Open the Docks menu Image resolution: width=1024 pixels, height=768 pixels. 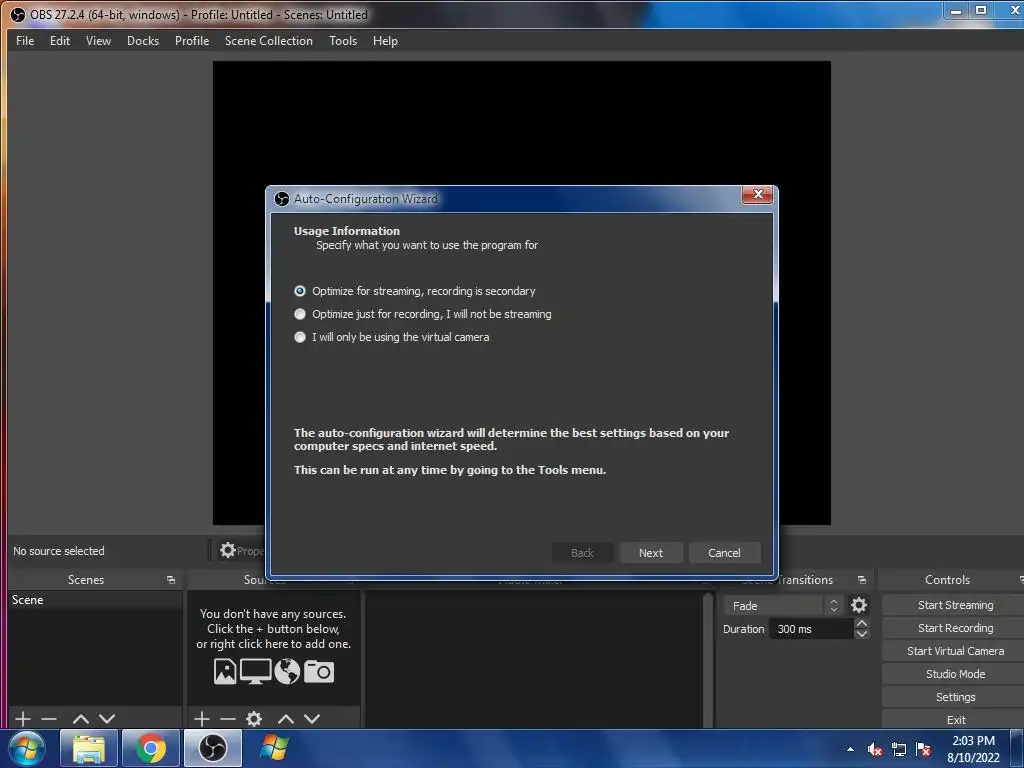pyautogui.click(x=143, y=40)
